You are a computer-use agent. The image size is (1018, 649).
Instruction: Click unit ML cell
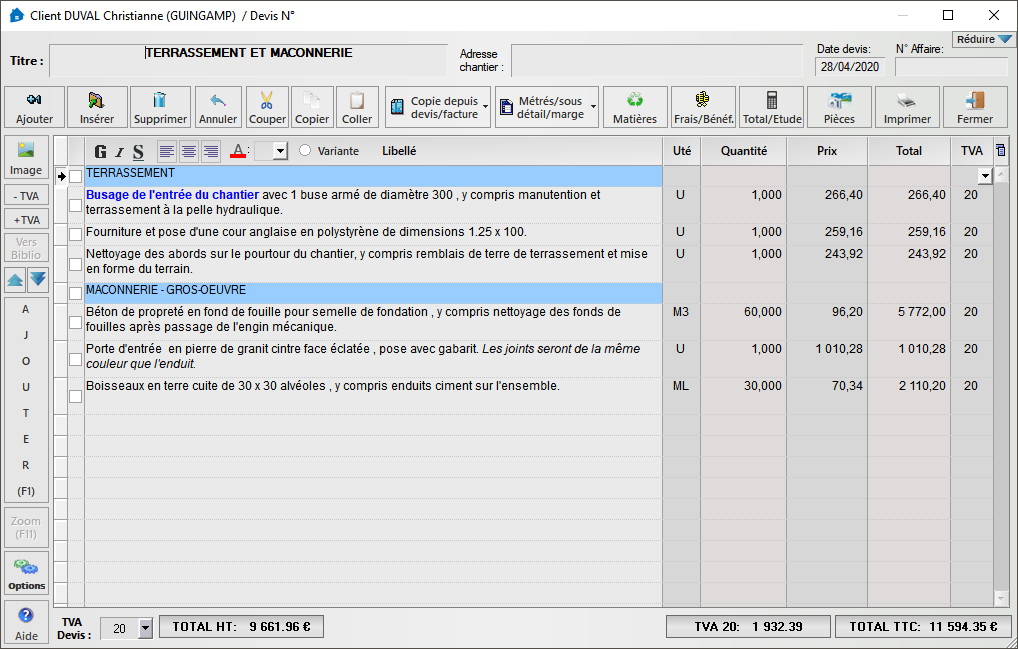click(x=681, y=396)
